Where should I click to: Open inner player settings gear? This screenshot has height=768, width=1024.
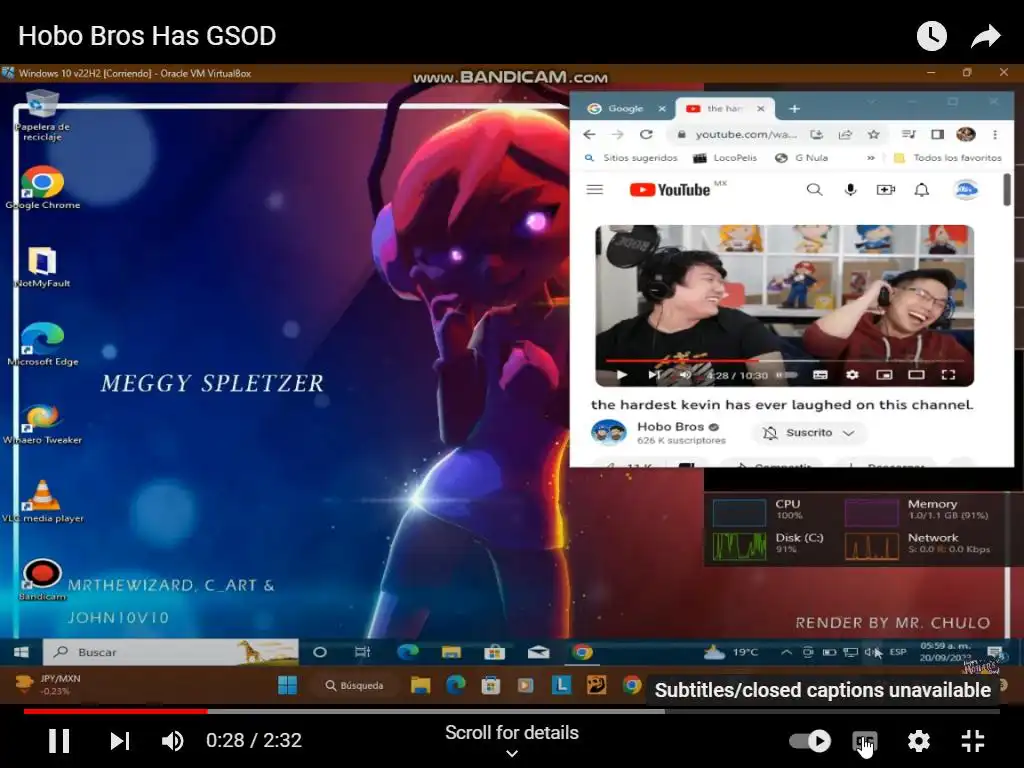click(x=852, y=375)
